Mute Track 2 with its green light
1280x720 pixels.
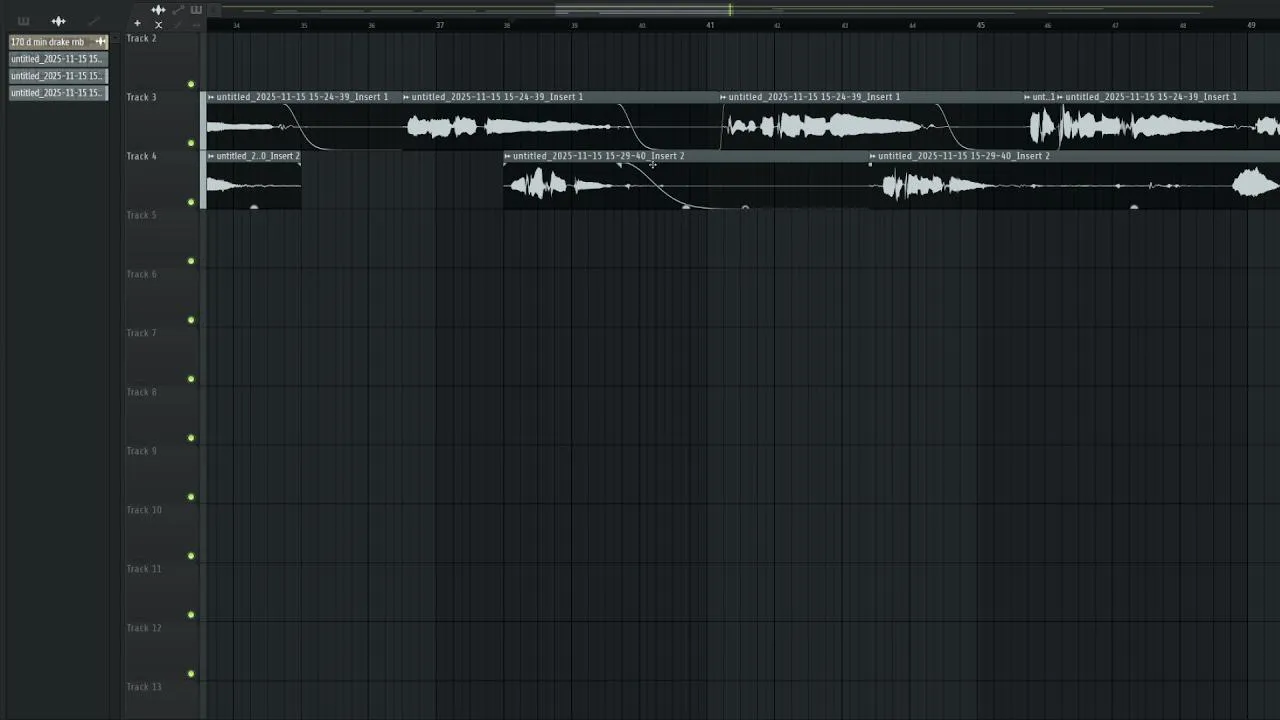[x=191, y=84]
